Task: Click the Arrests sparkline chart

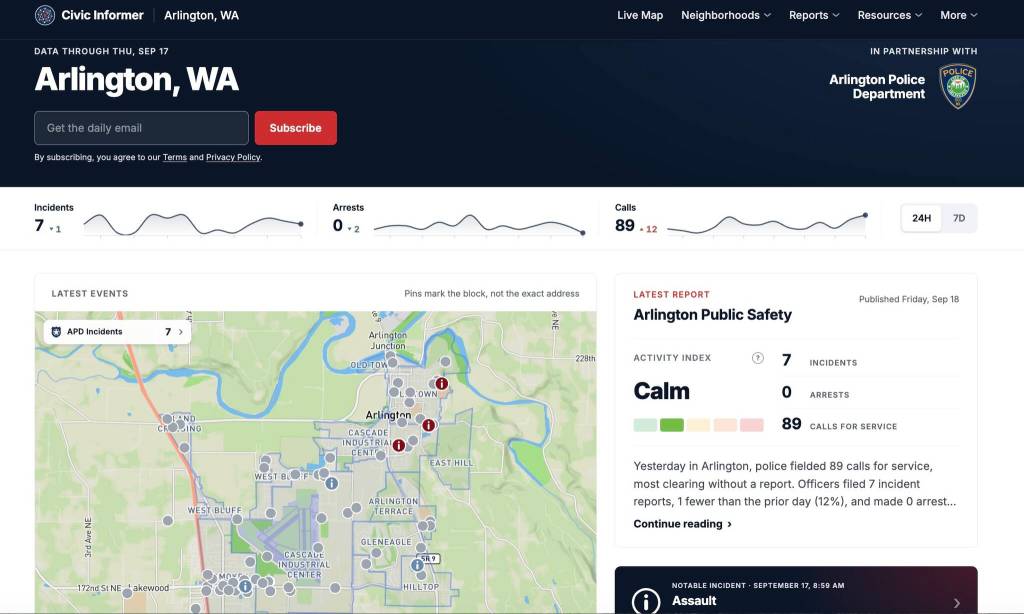Action: click(x=479, y=224)
